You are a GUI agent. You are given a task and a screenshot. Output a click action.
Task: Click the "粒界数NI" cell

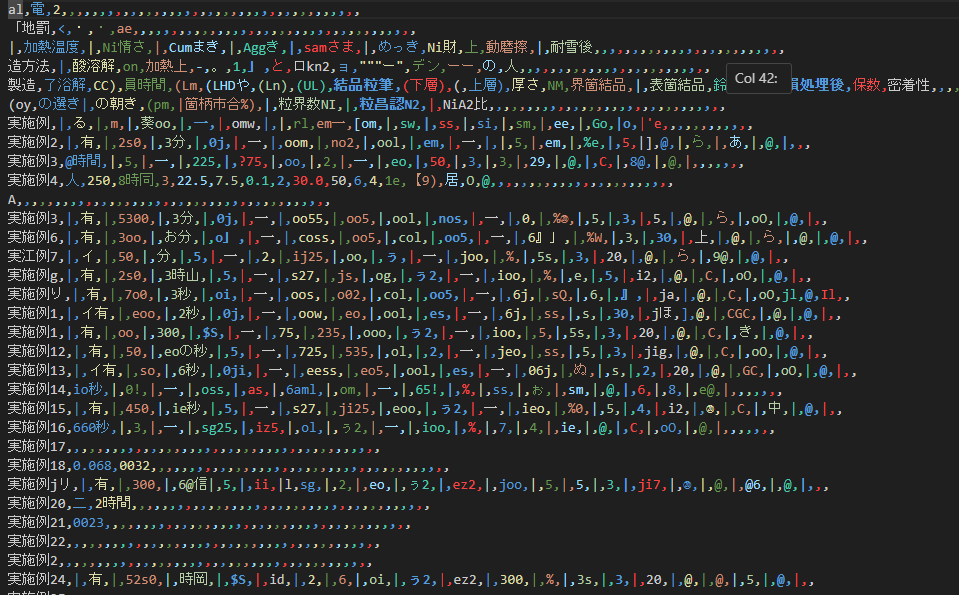[307, 104]
